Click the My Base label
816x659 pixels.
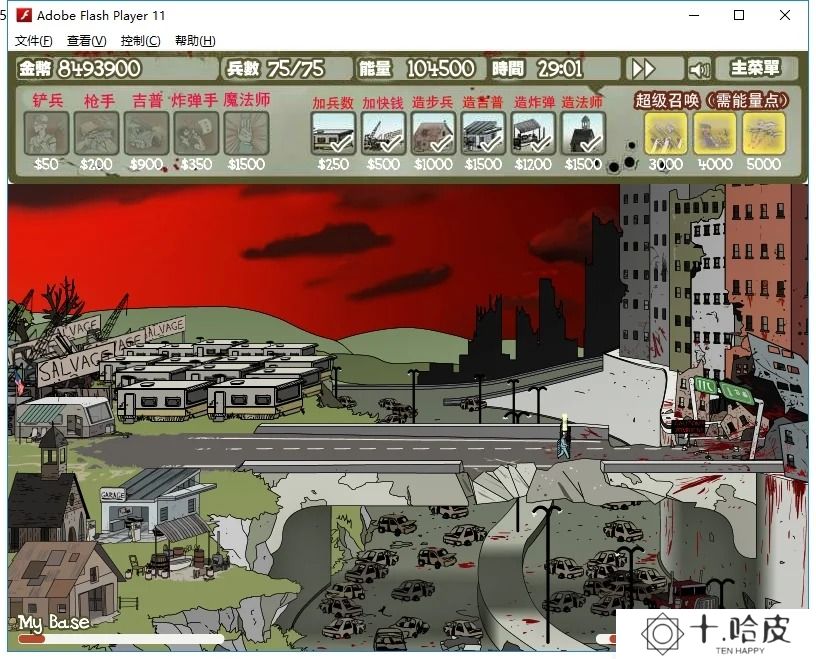click(53, 622)
